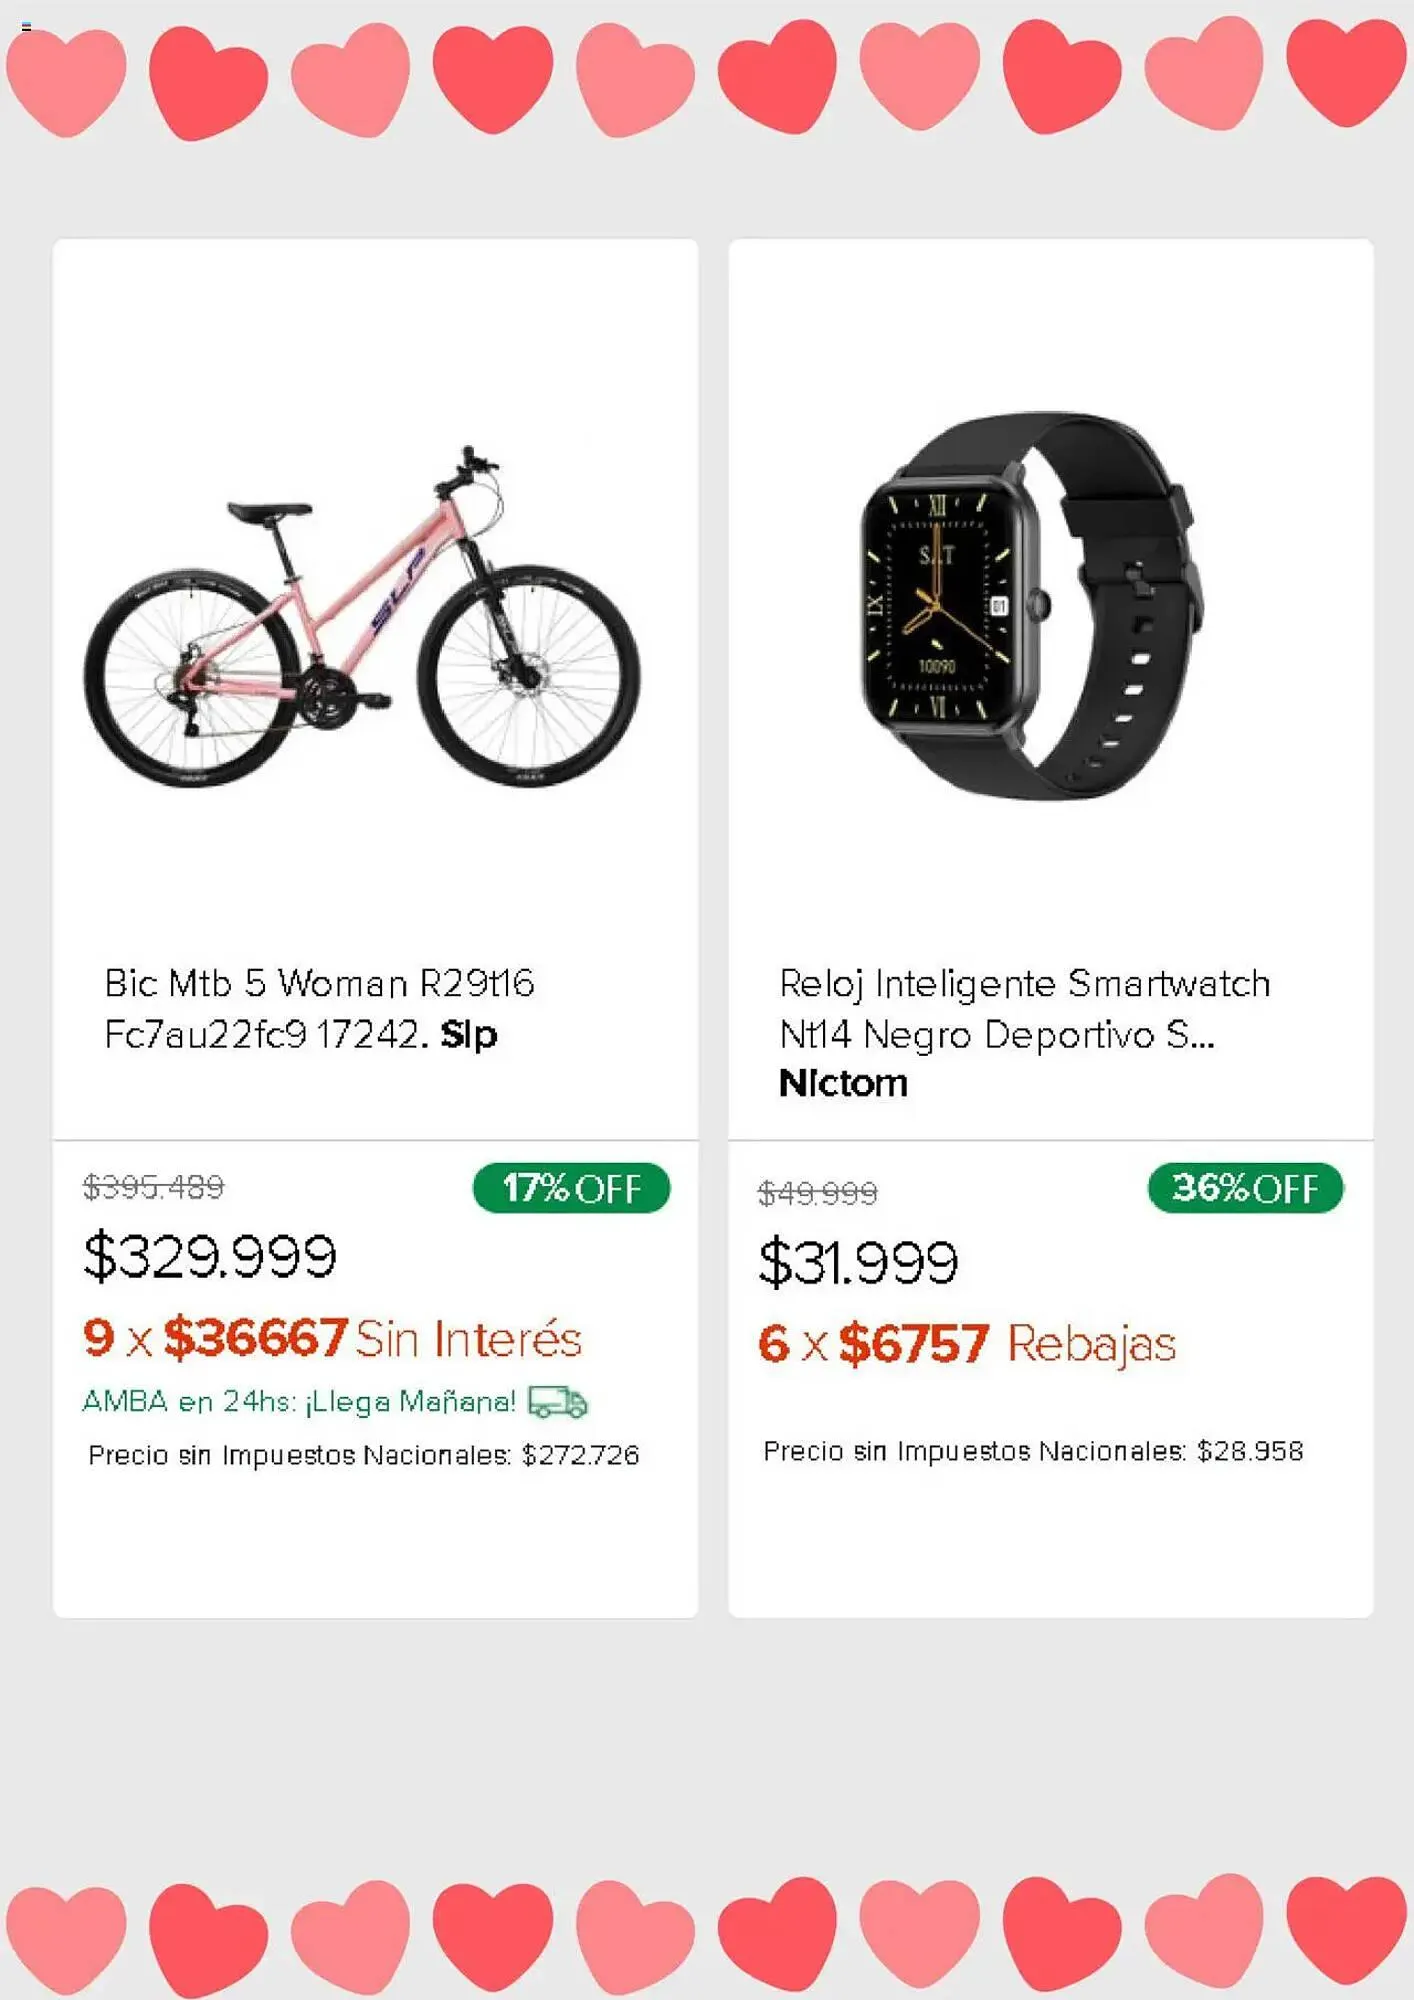This screenshot has height=2000, width=1414.
Task: Click the $31.999 smartwatch price
Action: point(858,1262)
